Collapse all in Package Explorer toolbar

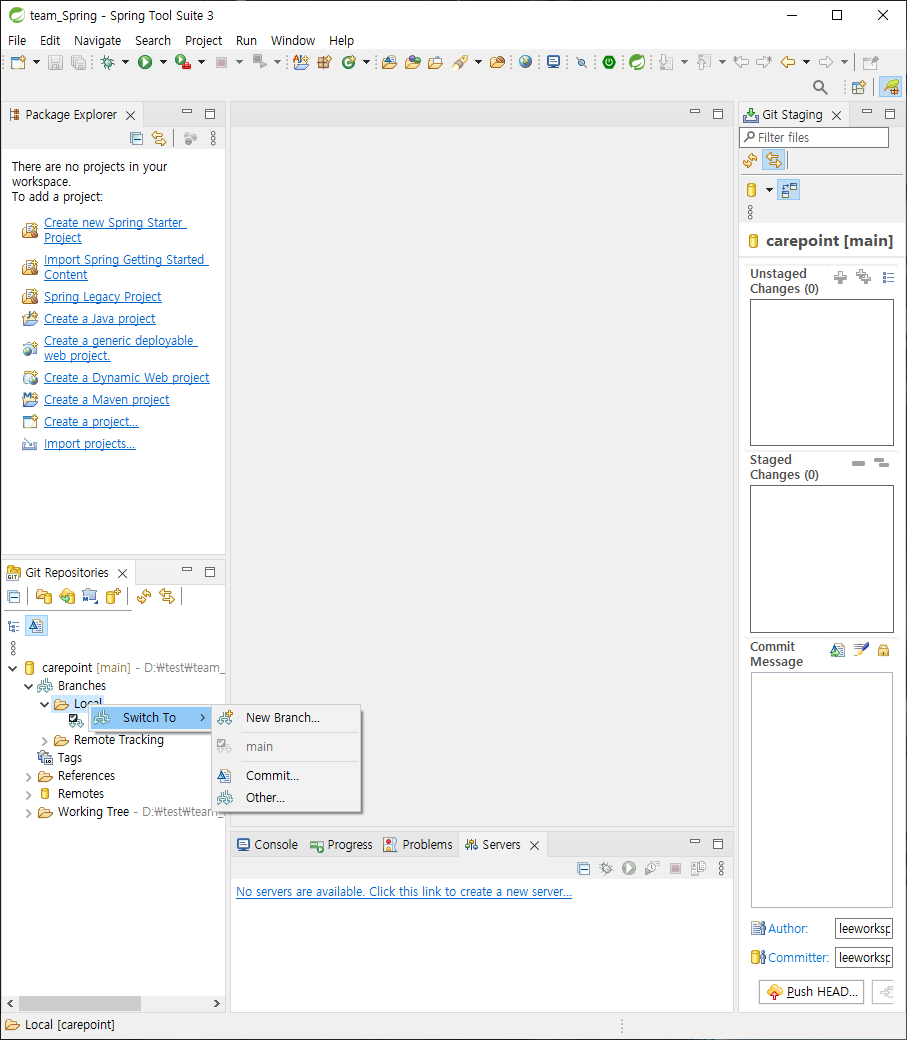coord(137,138)
